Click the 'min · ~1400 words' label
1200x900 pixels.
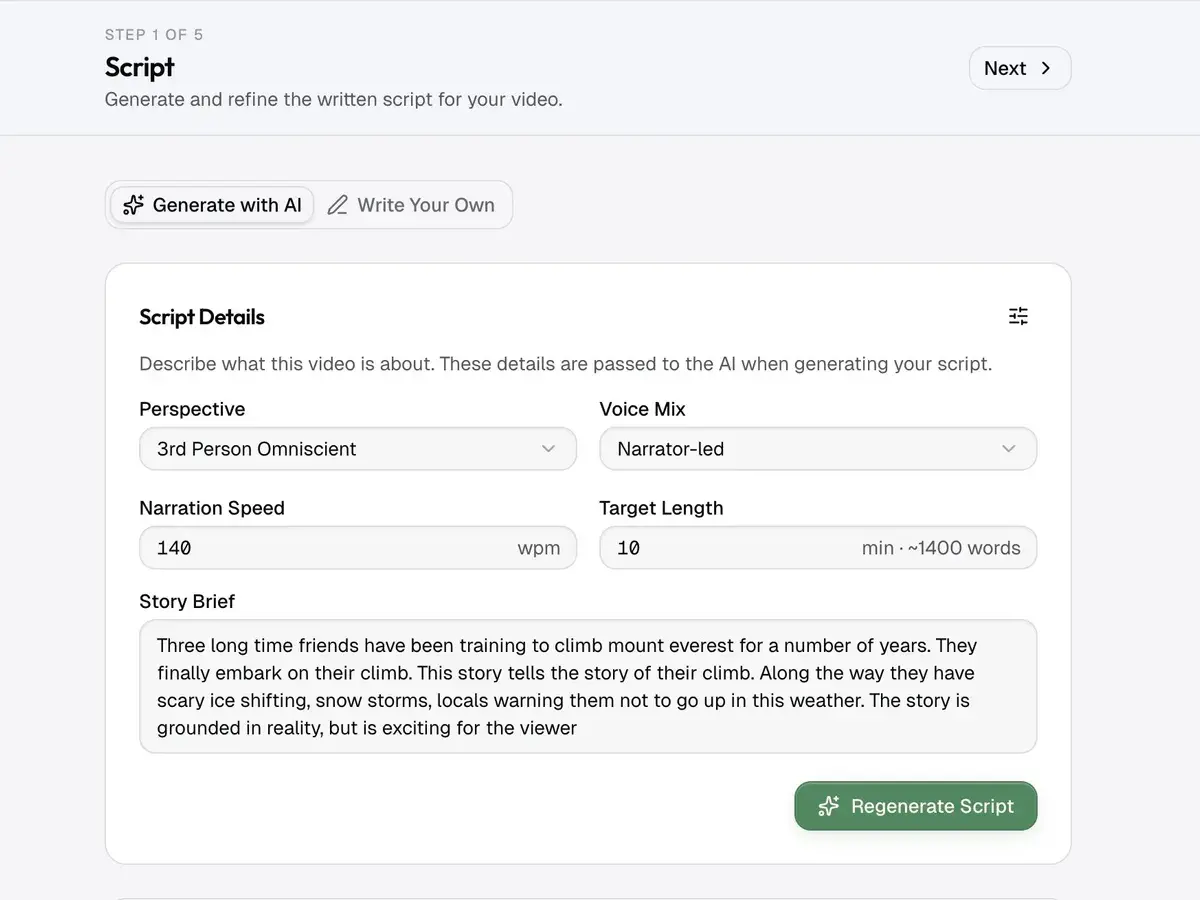(x=941, y=548)
